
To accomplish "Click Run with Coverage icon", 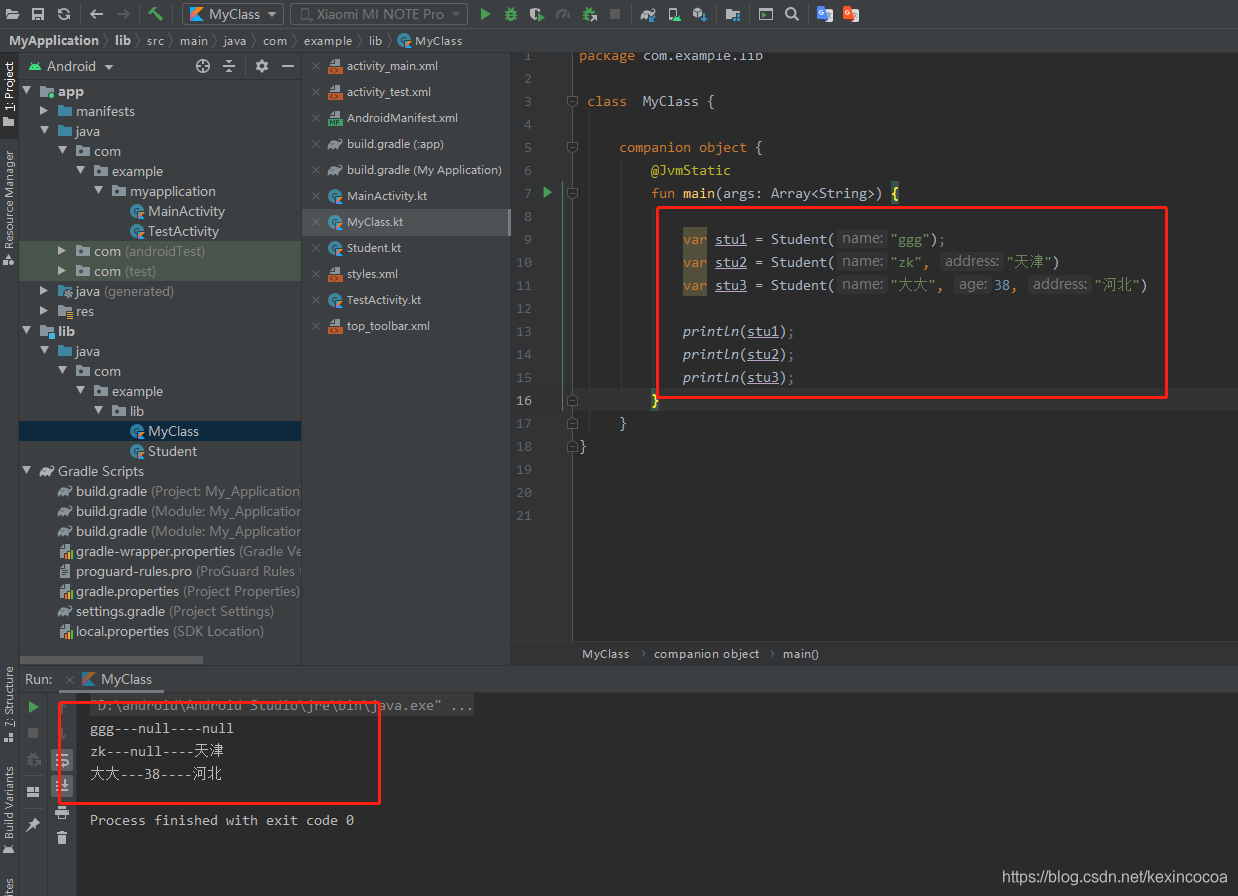I will (x=537, y=14).
